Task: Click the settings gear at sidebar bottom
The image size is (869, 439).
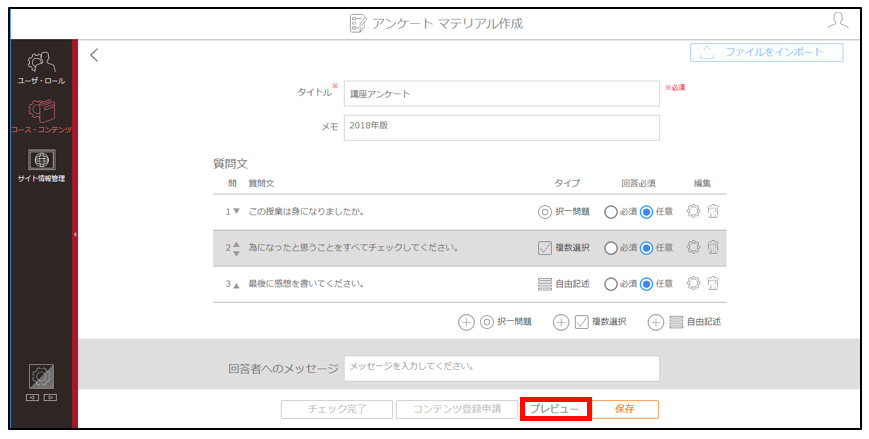Action: point(42,377)
